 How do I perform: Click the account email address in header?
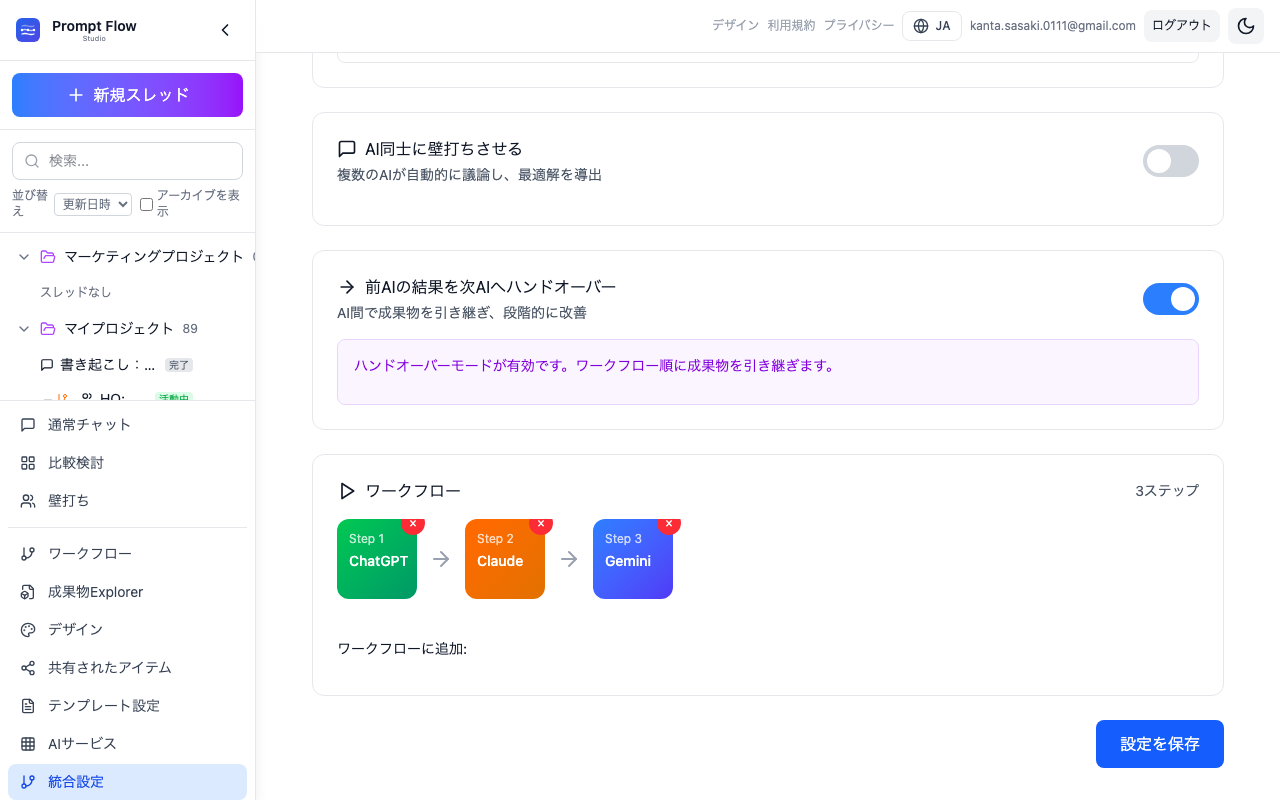[x=1053, y=26]
